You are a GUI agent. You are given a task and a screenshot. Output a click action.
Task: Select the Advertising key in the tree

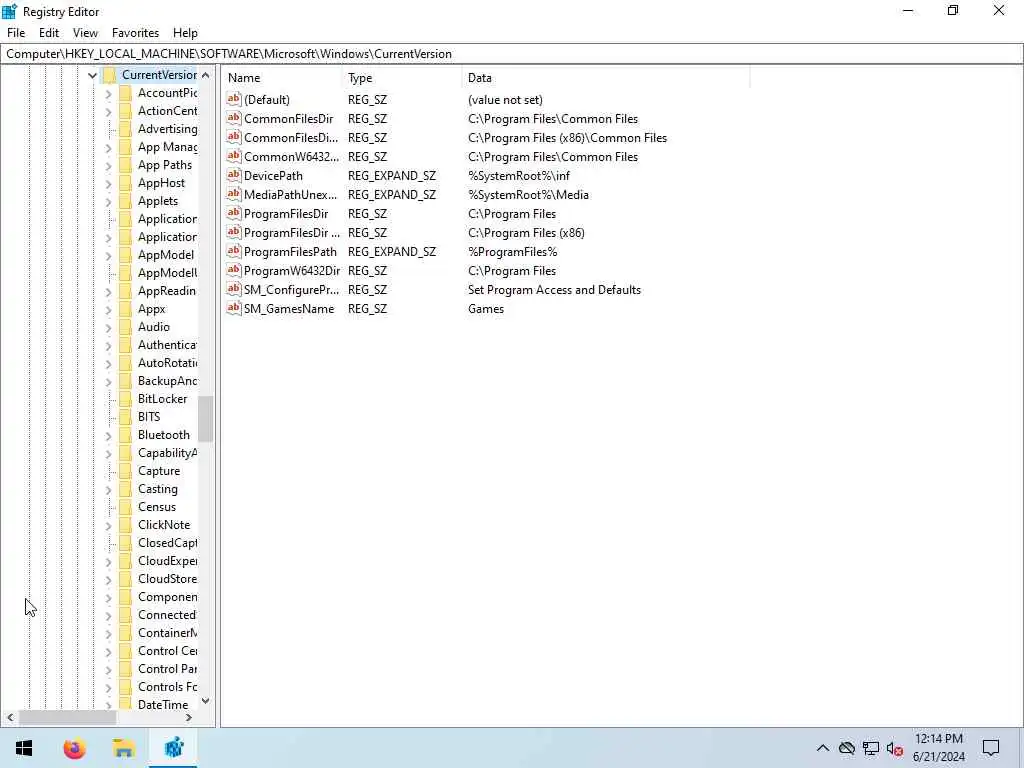coord(167,129)
